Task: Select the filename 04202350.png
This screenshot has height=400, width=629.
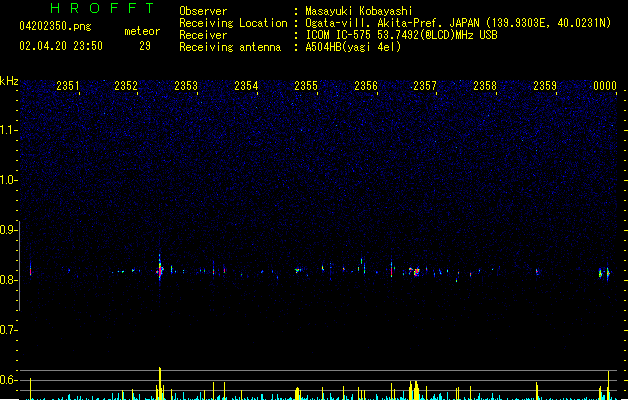Action: point(55,26)
